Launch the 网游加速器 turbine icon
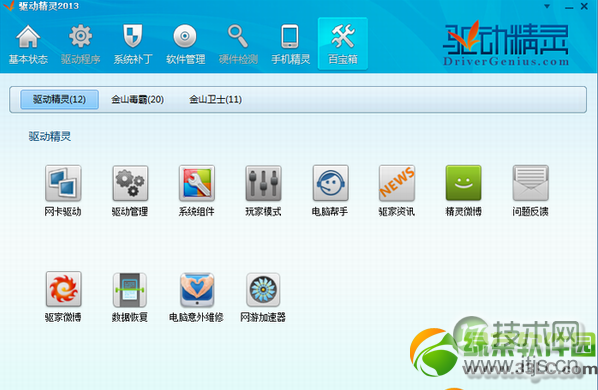Screen dimensions: 598x390 [263, 289]
